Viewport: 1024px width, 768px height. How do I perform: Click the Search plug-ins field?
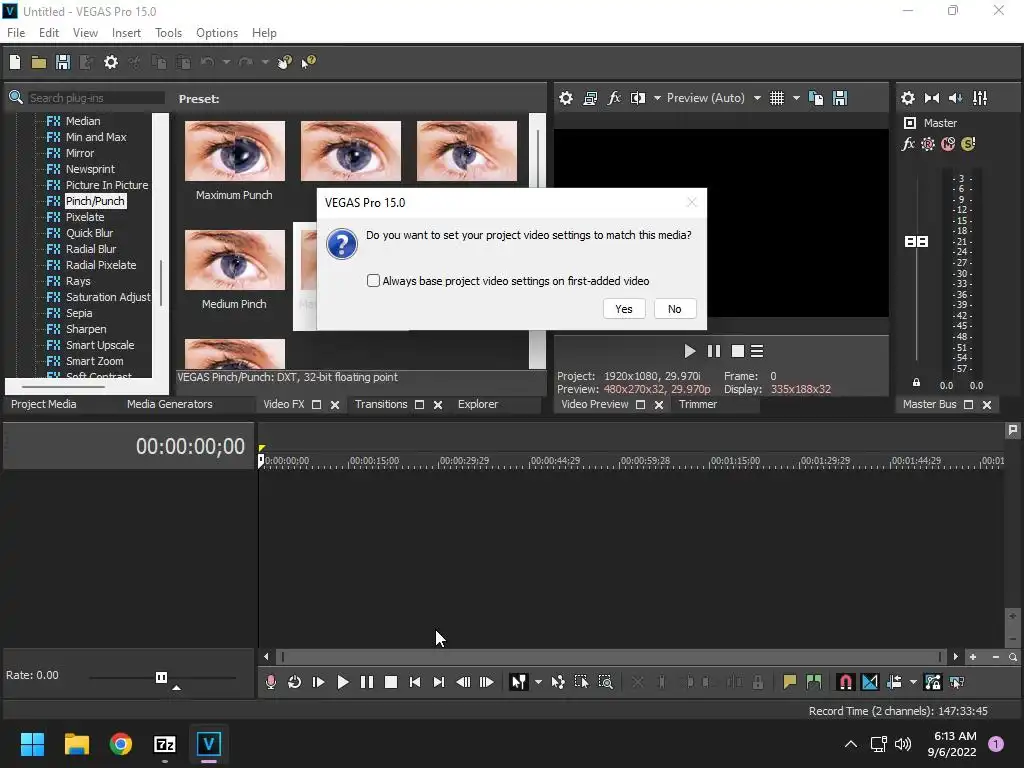95,98
